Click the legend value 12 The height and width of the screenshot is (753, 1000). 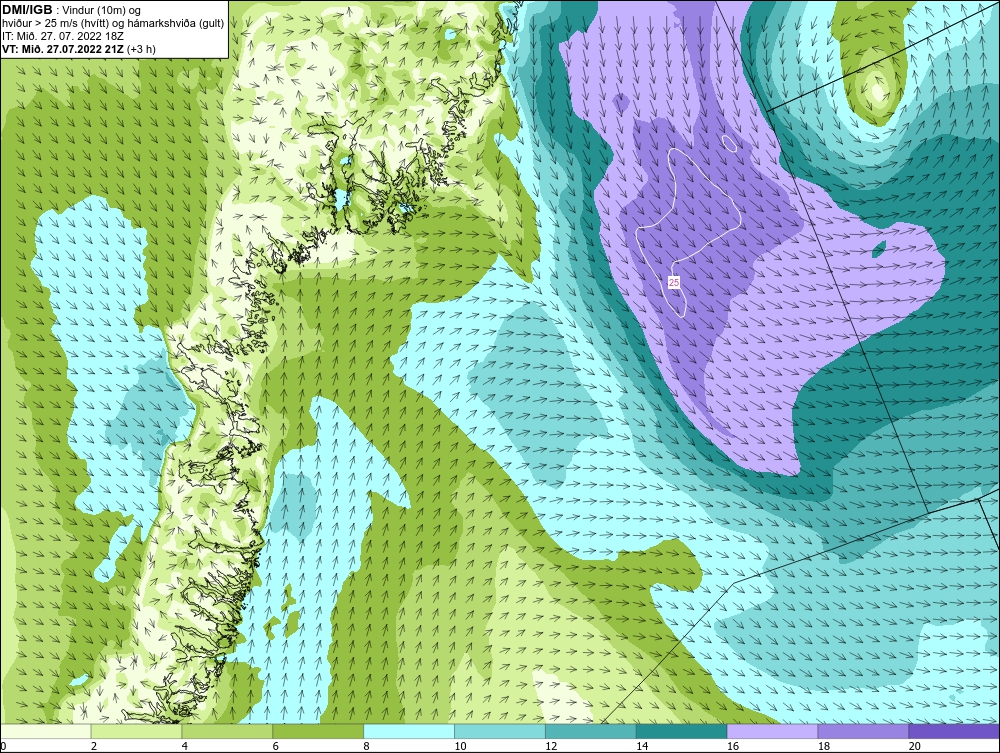point(551,746)
